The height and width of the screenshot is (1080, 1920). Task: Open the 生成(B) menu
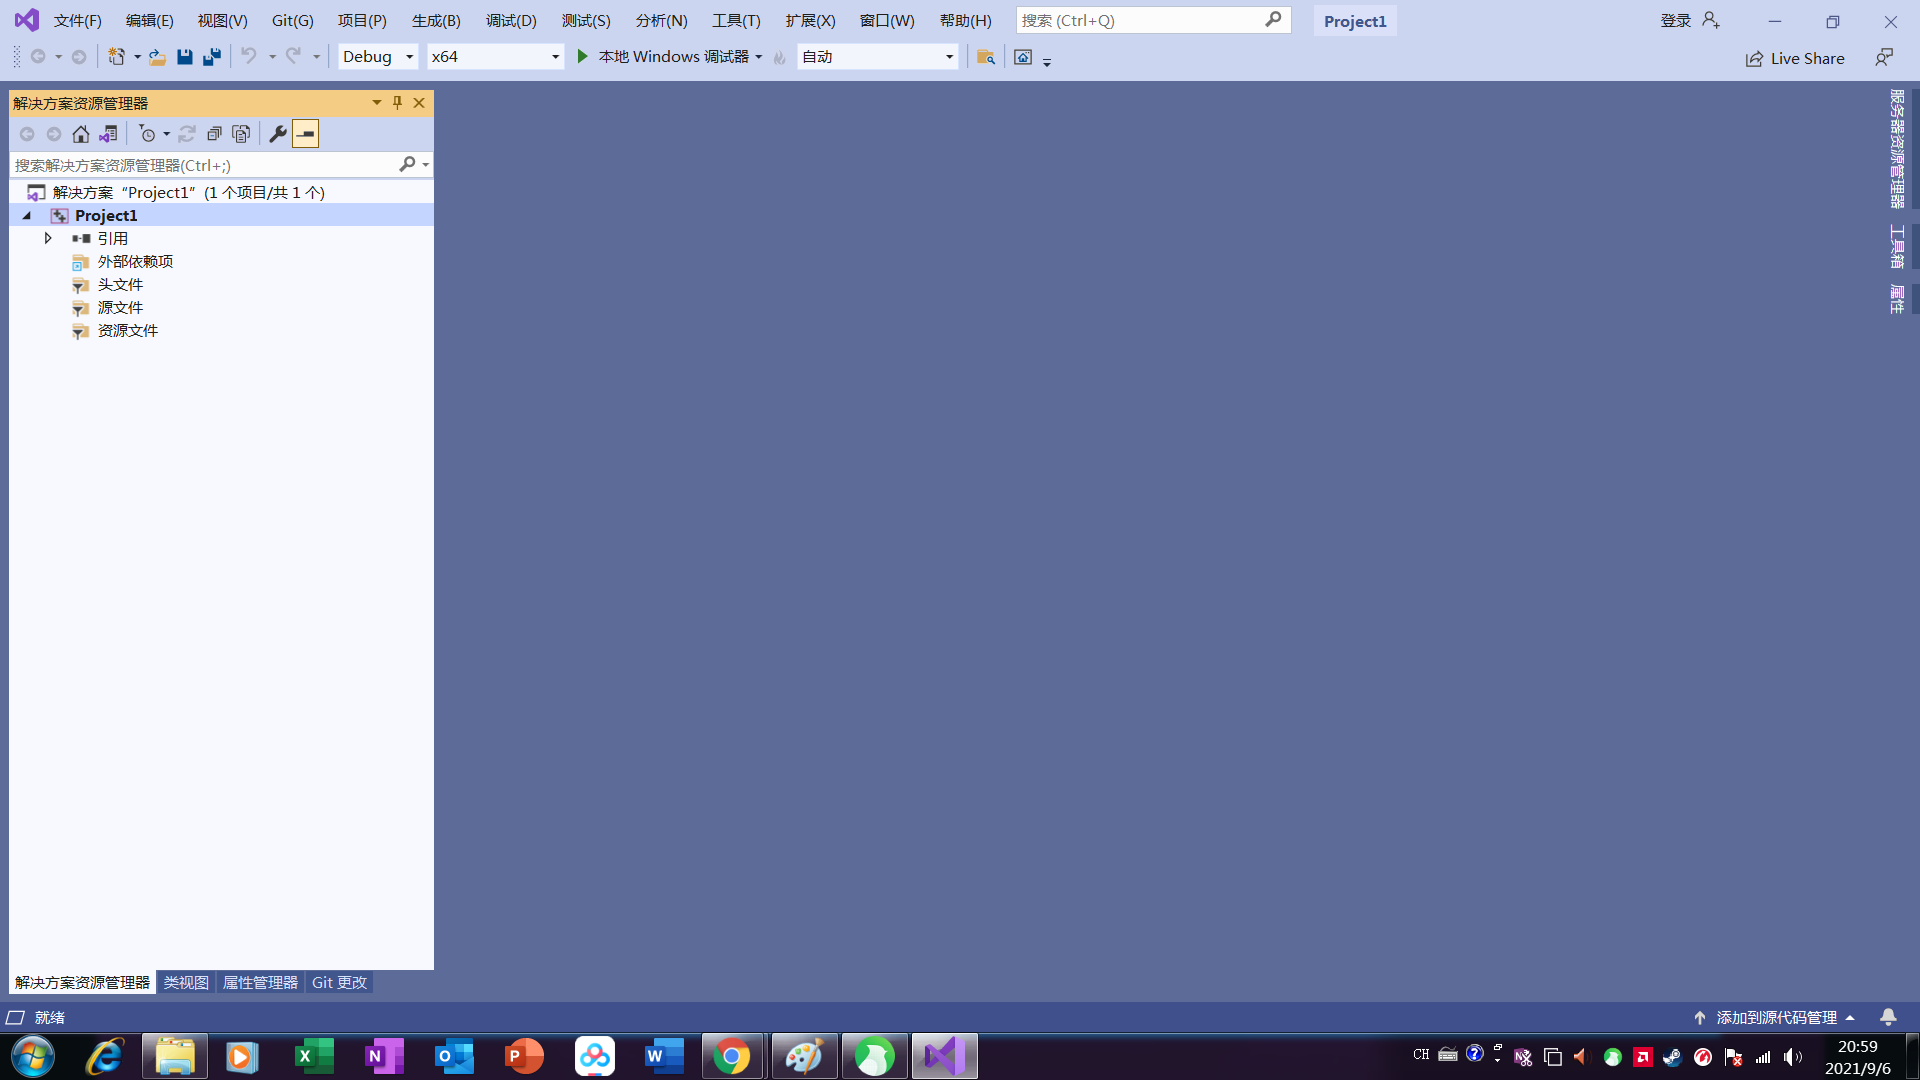436,21
